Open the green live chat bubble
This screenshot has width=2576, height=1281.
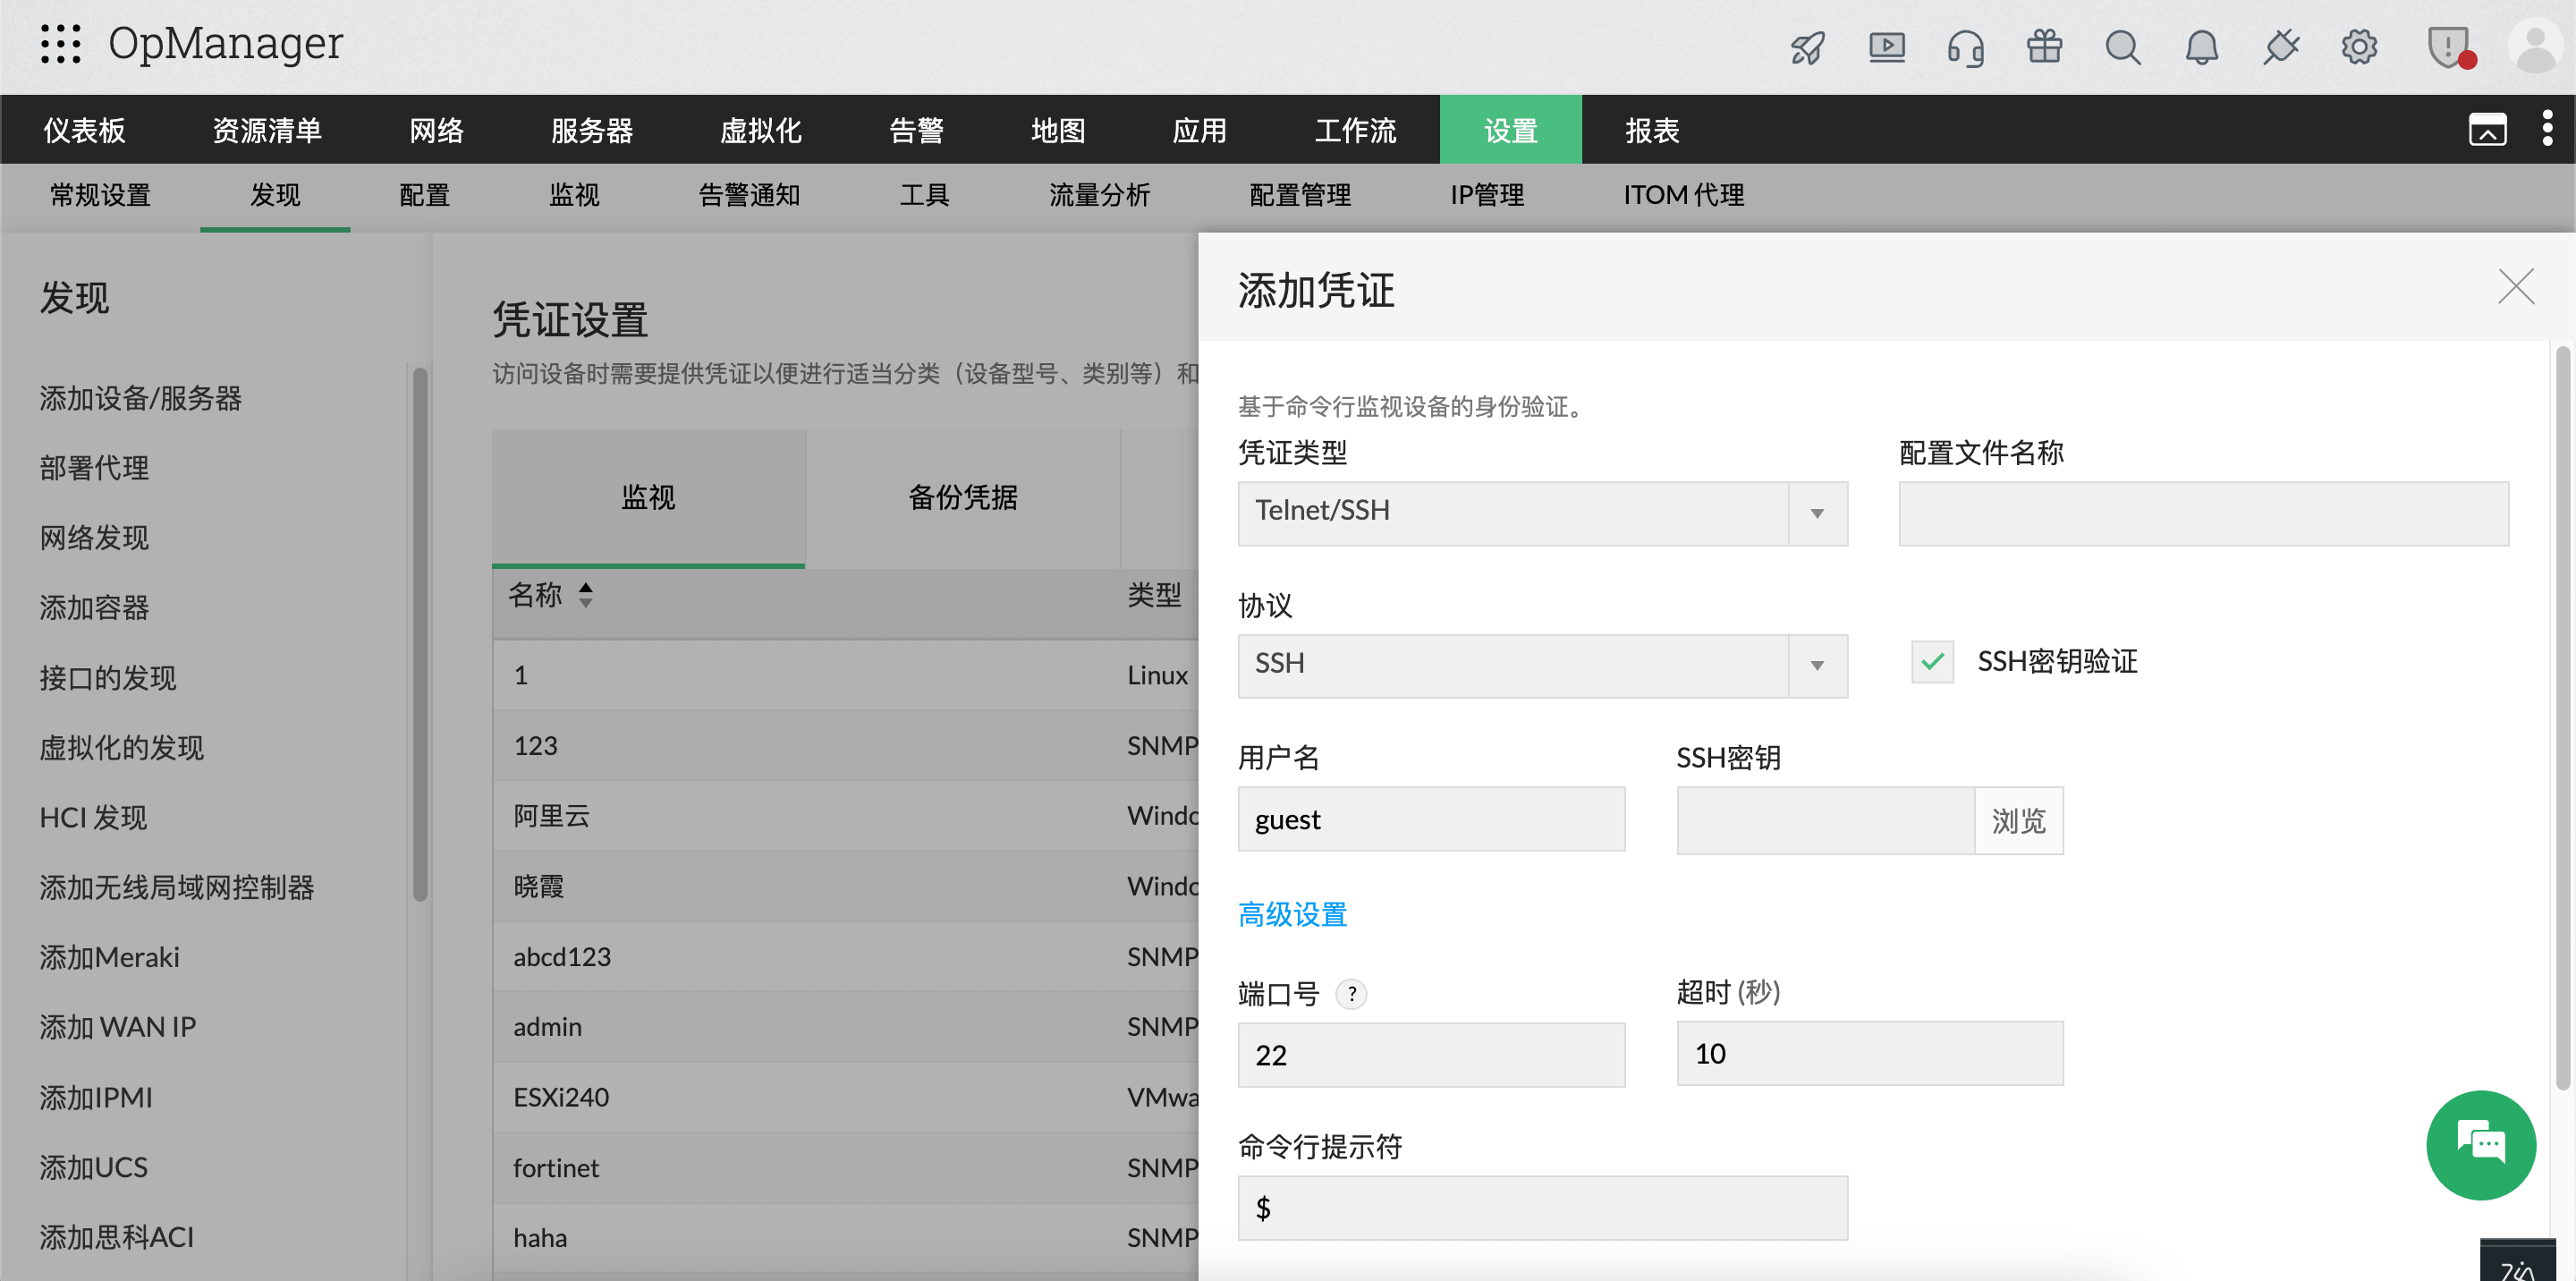pyautogui.click(x=2480, y=1145)
